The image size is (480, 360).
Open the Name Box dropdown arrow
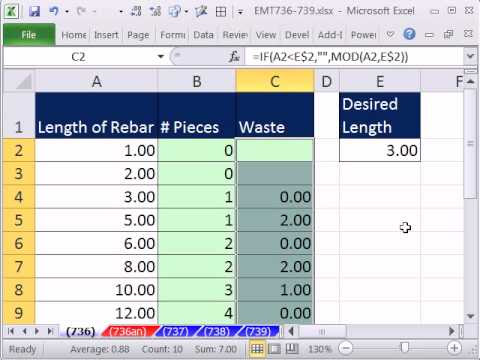(161, 57)
